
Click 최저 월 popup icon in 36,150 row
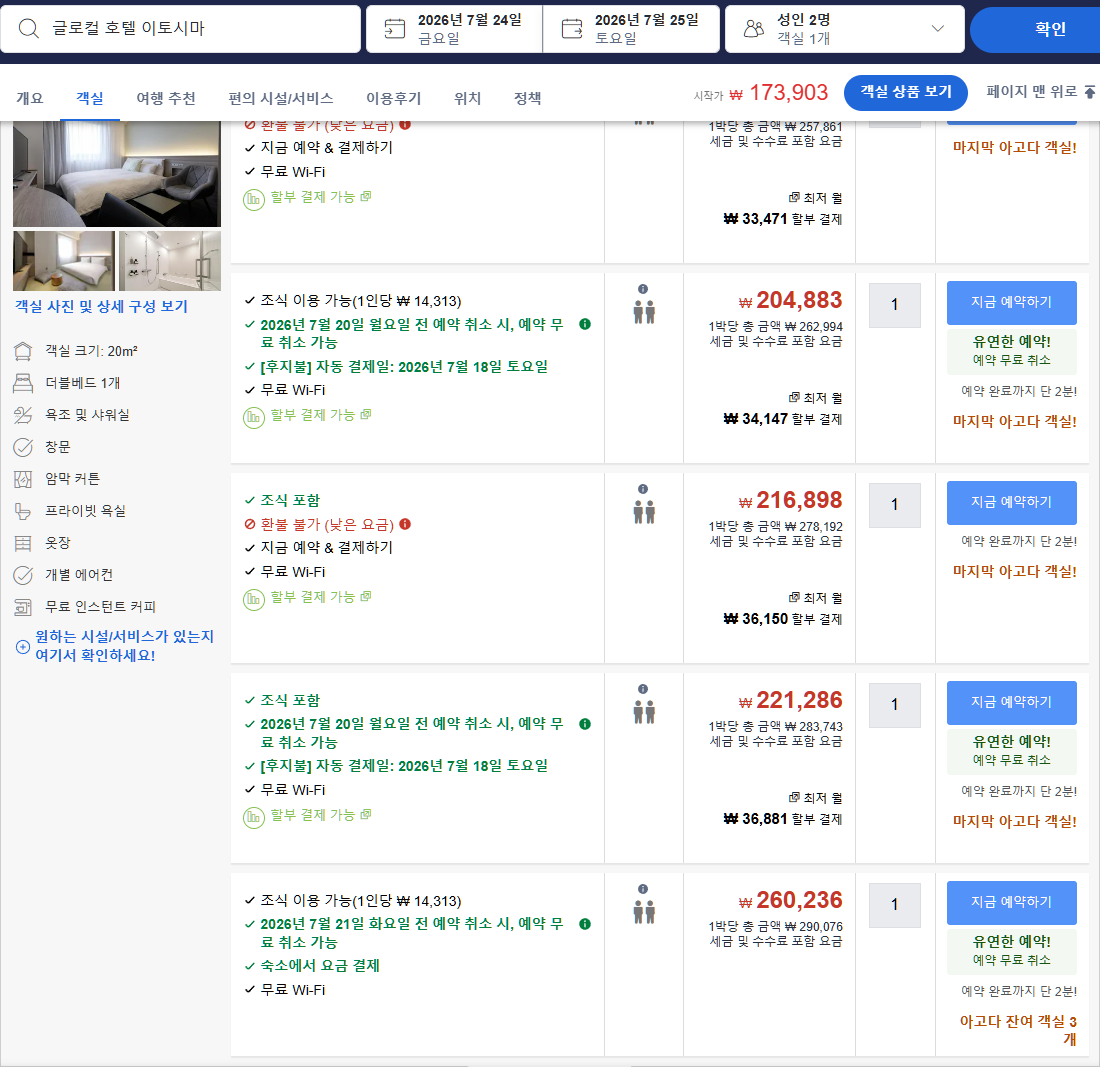[x=793, y=597]
